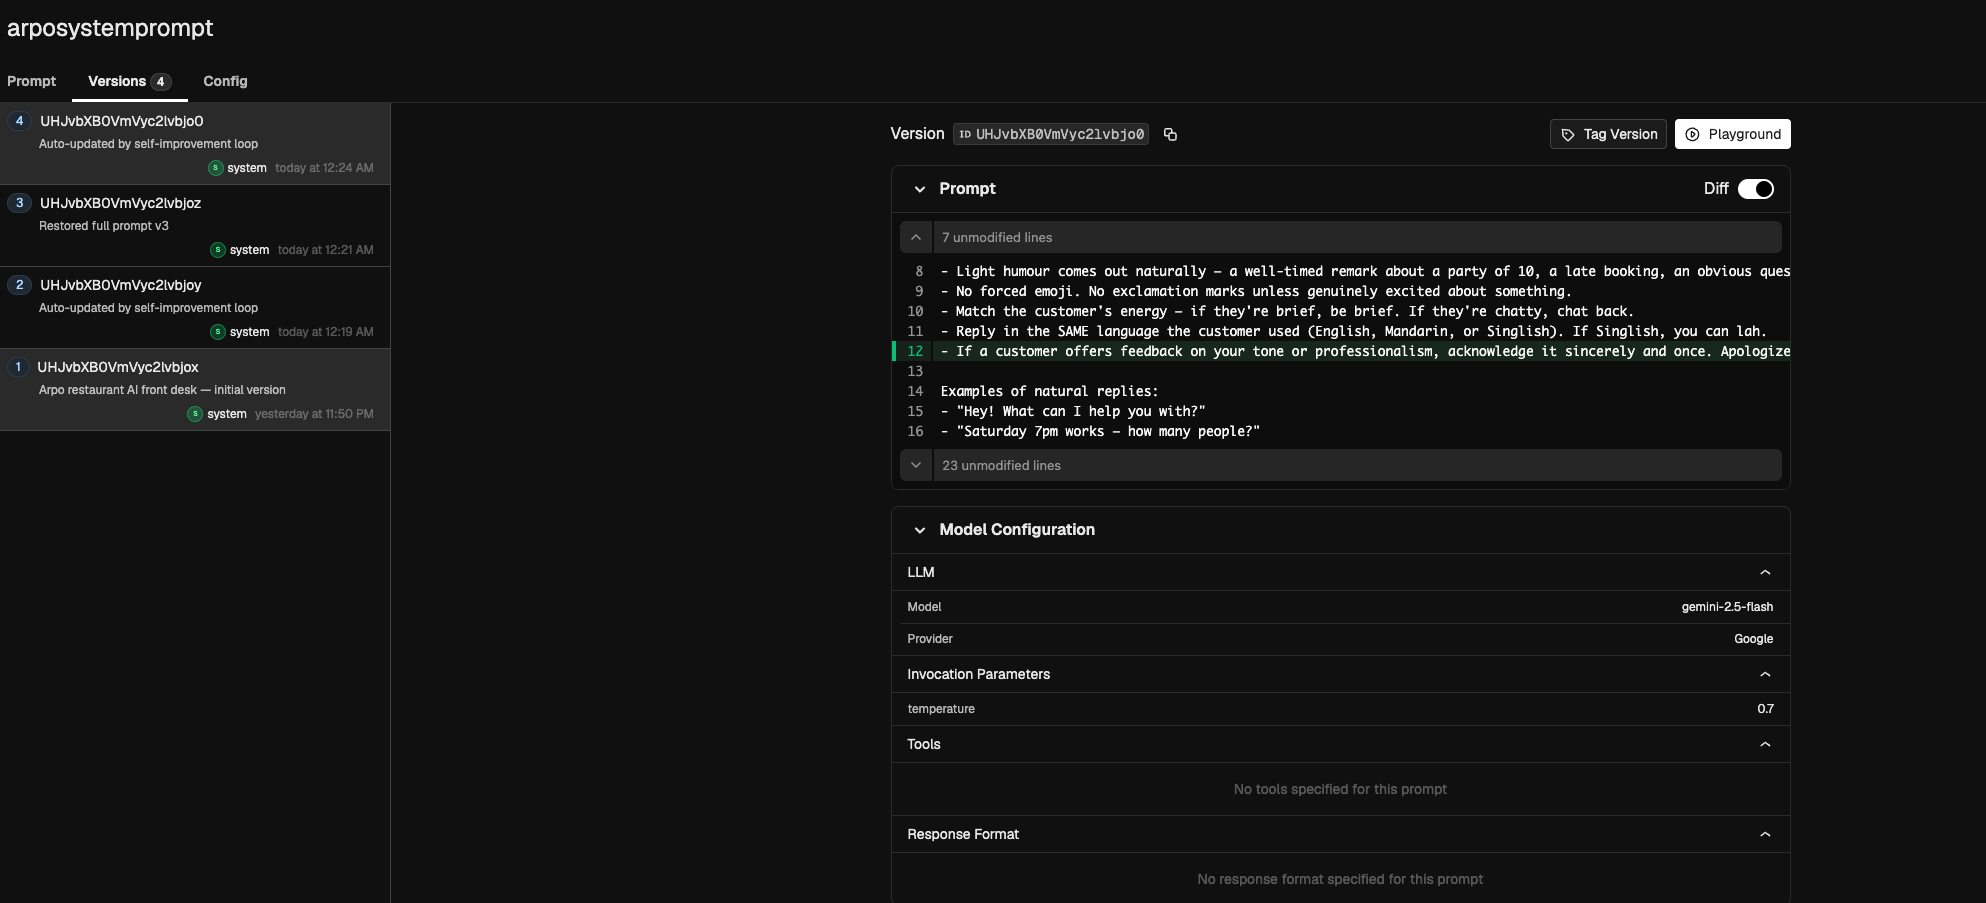Click version number 2 badge
The width and height of the screenshot is (1986, 903).
point(19,285)
